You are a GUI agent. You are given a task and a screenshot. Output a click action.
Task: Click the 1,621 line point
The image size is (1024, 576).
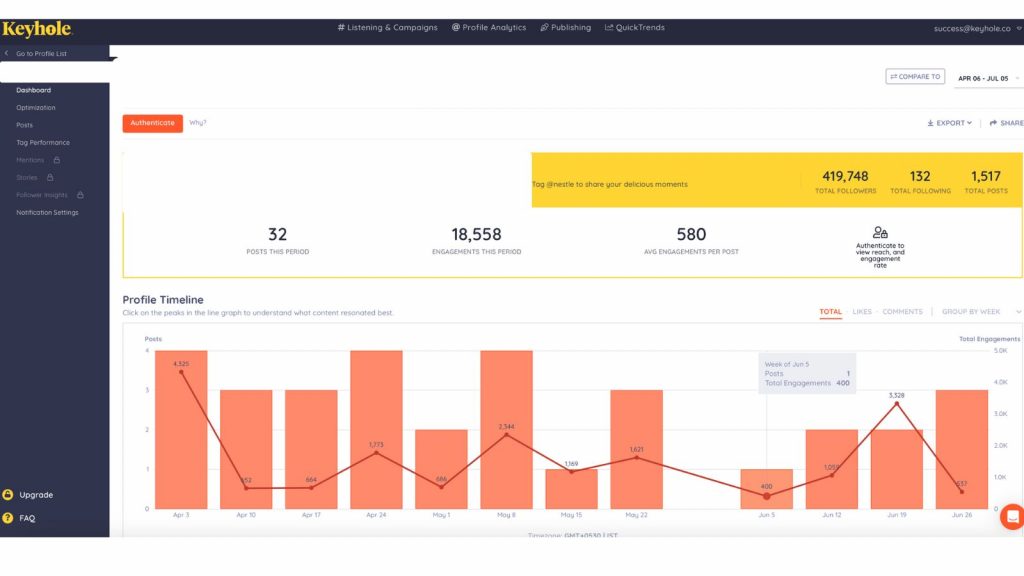point(637,458)
